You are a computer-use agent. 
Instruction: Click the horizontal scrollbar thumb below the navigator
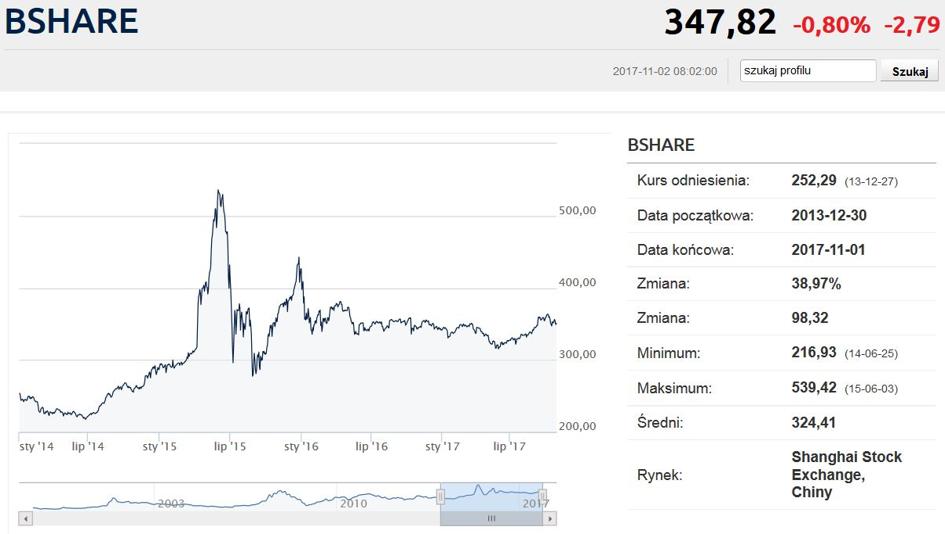tap(491, 519)
